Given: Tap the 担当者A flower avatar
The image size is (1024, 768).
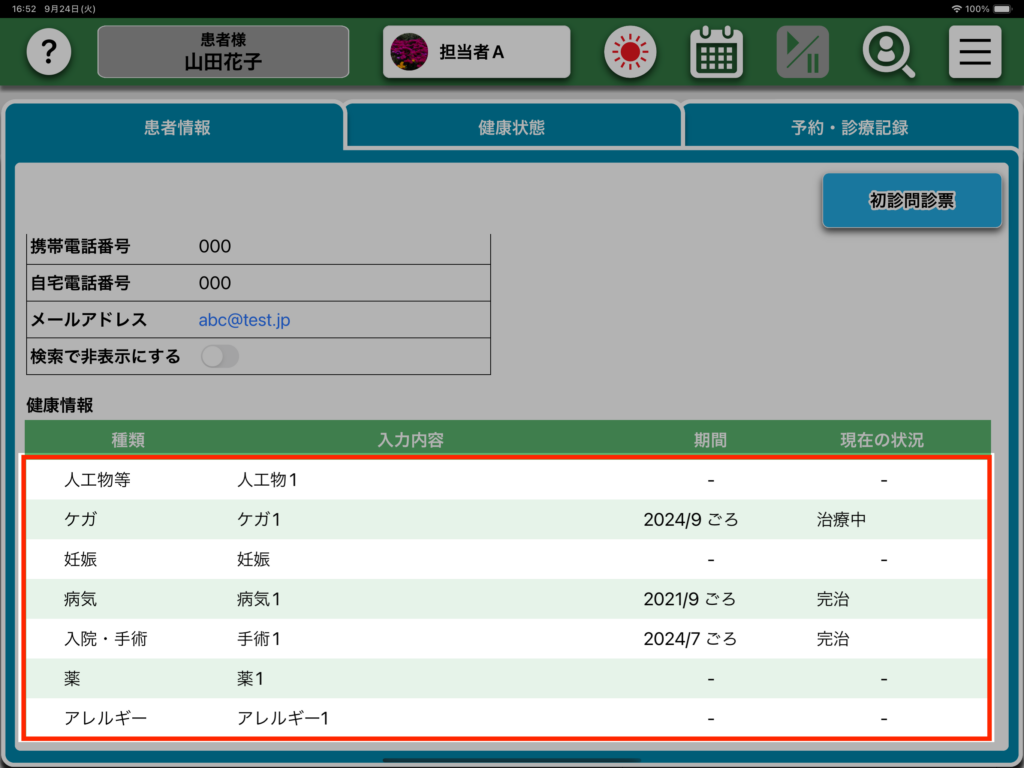Looking at the screenshot, I should pyautogui.click(x=408, y=52).
